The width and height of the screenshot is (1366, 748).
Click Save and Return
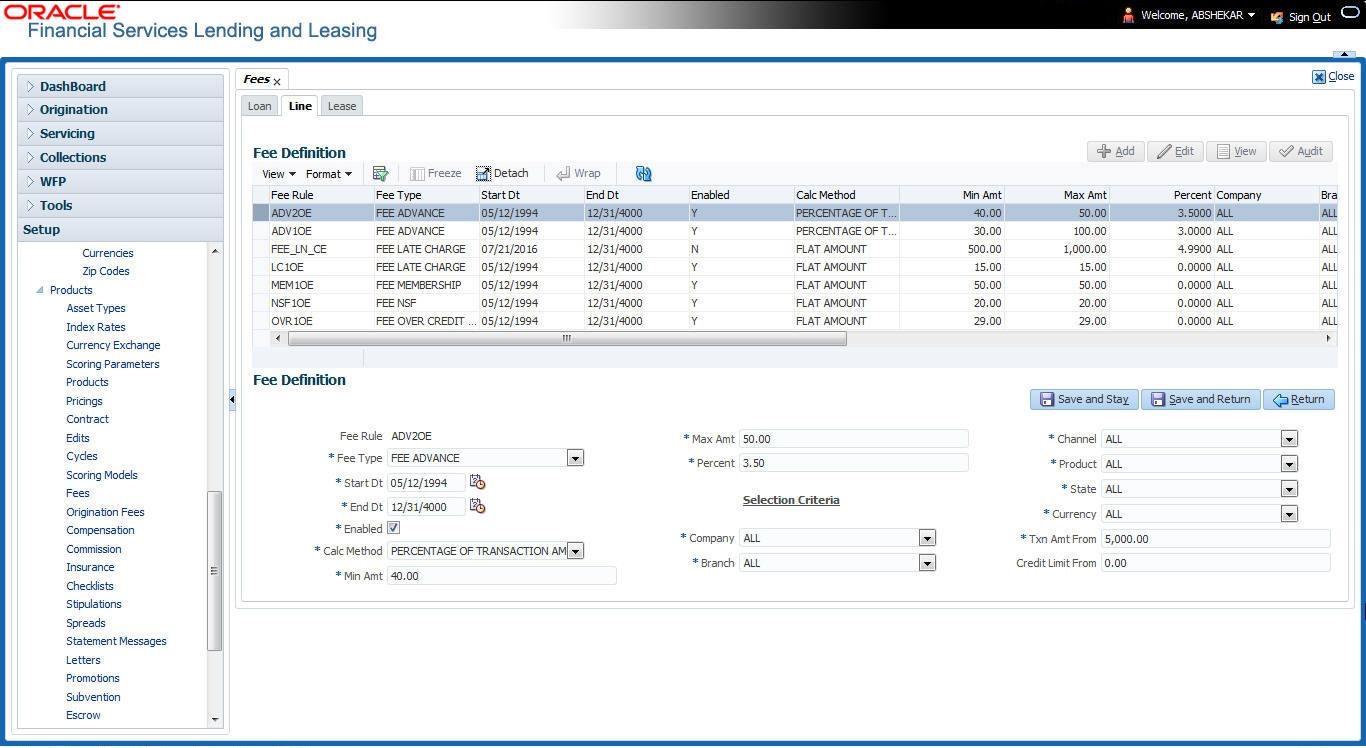1201,399
